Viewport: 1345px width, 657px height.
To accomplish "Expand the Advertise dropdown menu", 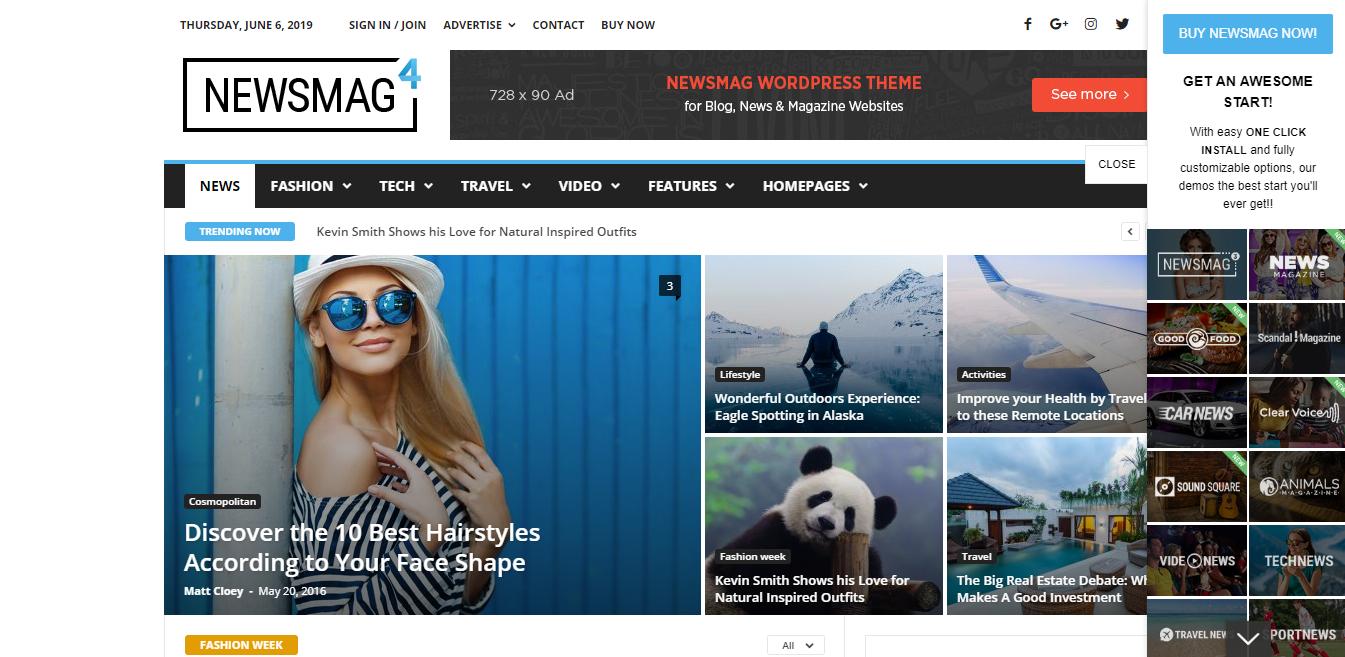I will [479, 25].
